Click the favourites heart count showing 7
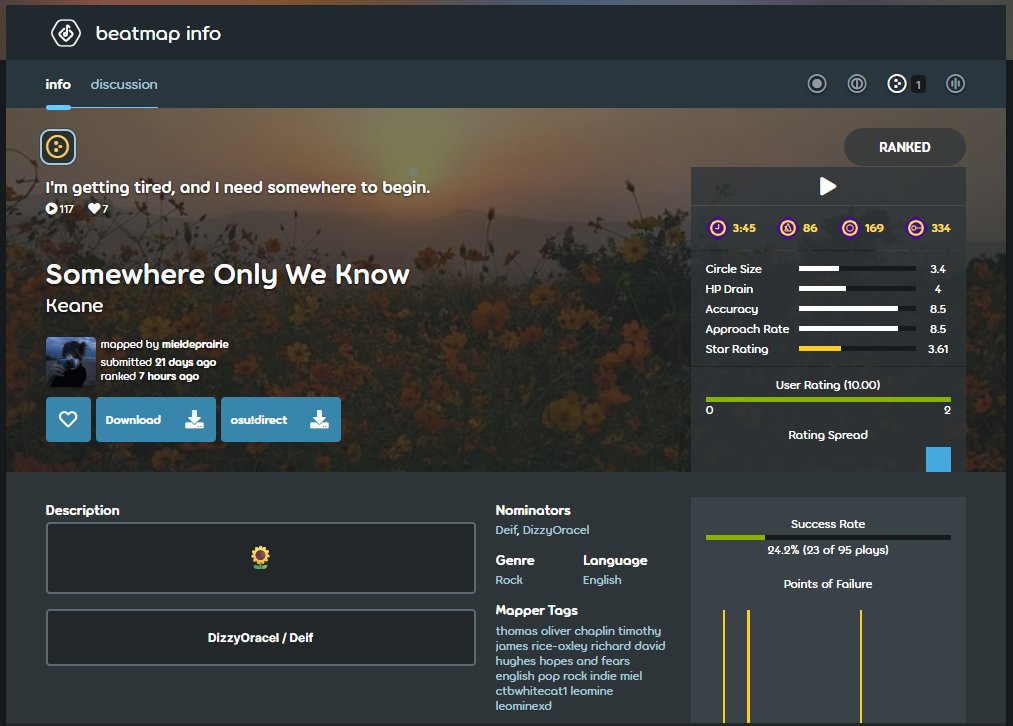Image resolution: width=1013 pixels, height=726 pixels. click(x=98, y=209)
